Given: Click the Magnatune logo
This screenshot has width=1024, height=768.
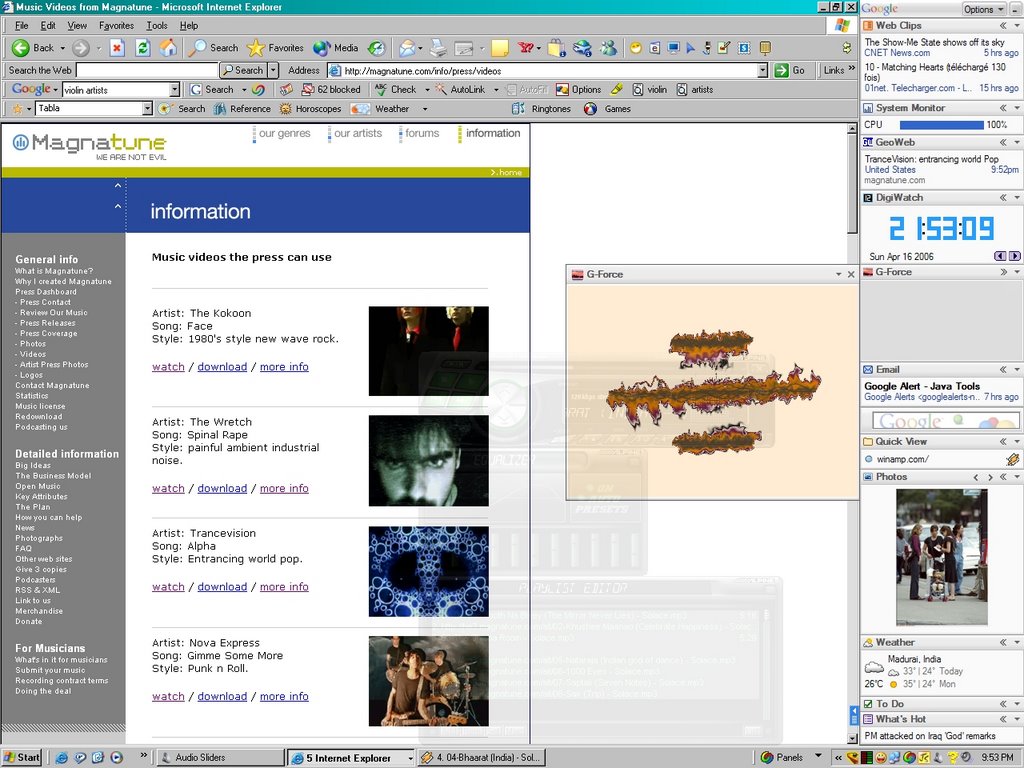Looking at the screenshot, I should coord(89,146).
